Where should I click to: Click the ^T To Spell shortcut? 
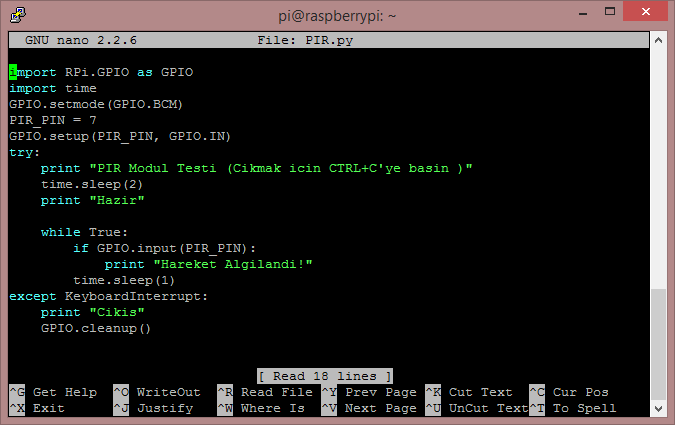point(573,408)
